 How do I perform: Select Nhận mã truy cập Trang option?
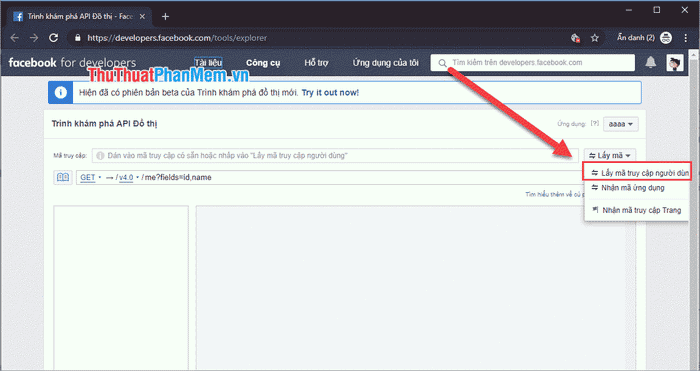tap(637, 210)
